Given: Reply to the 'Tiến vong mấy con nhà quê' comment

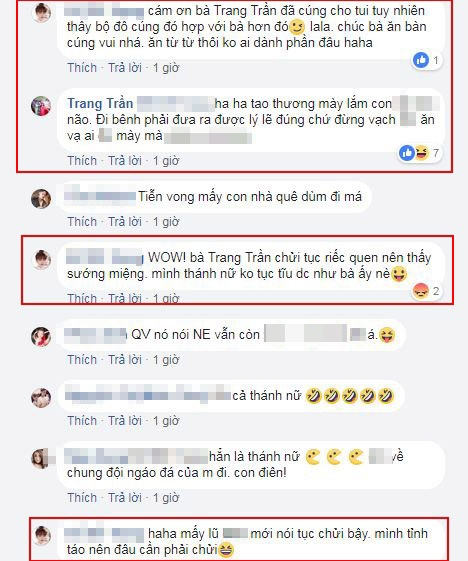Looking at the screenshot, I should (x=125, y=222).
